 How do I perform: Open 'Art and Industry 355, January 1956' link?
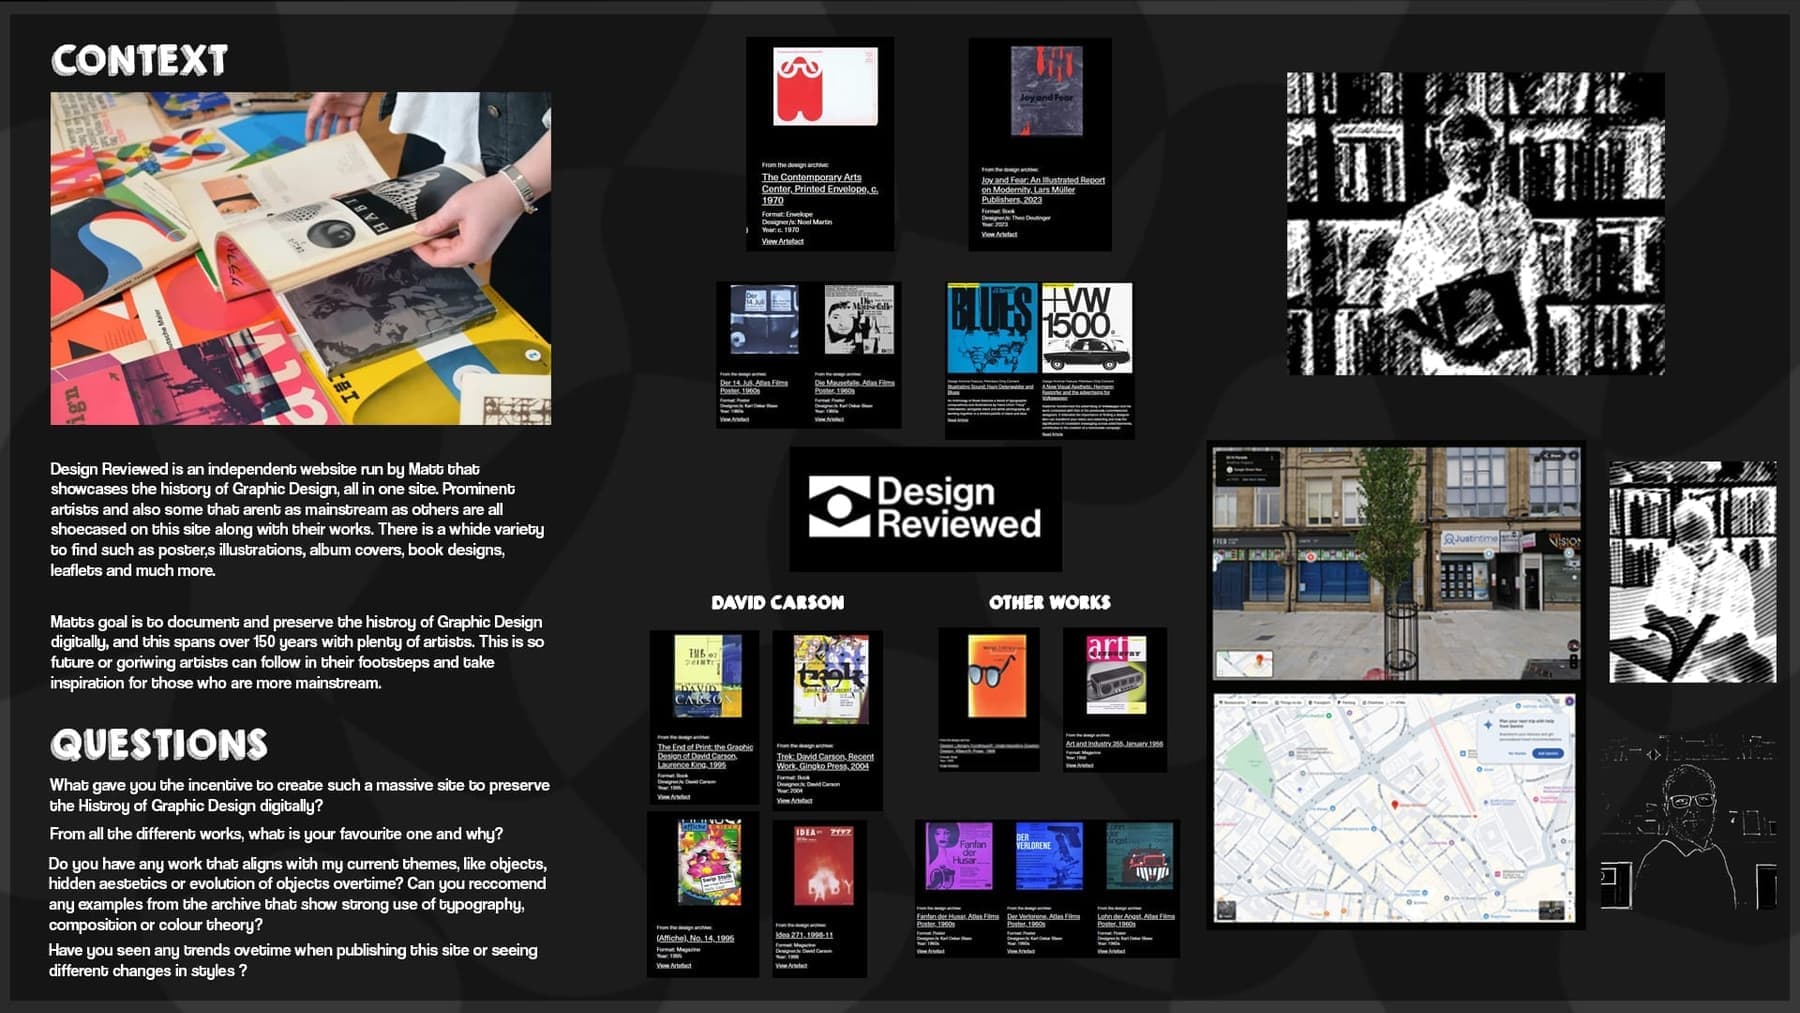pos(1114,744)
